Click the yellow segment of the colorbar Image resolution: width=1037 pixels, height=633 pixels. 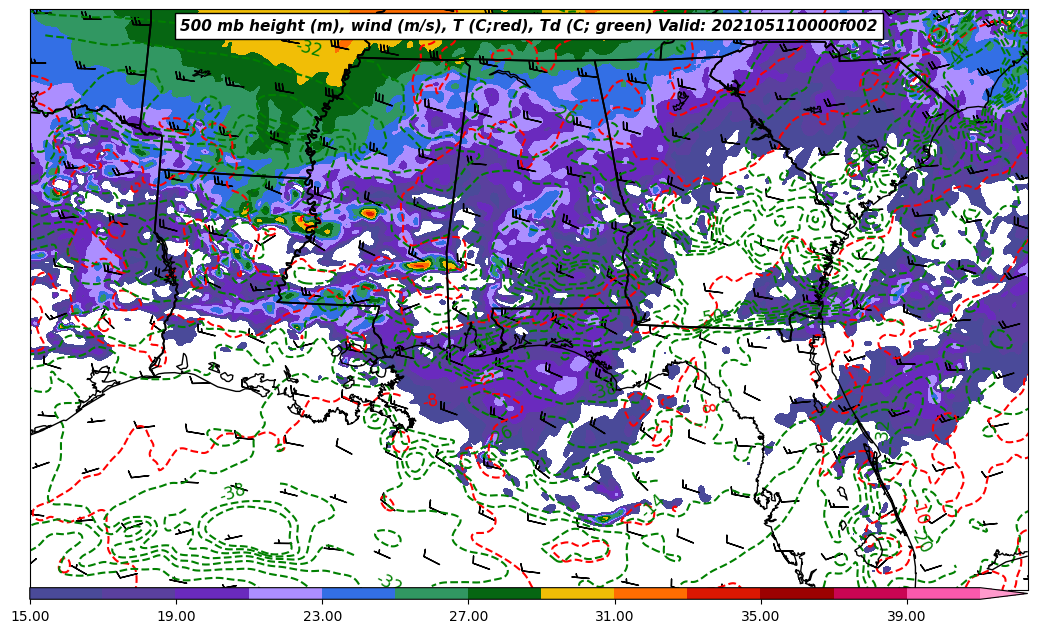[577, 593]
